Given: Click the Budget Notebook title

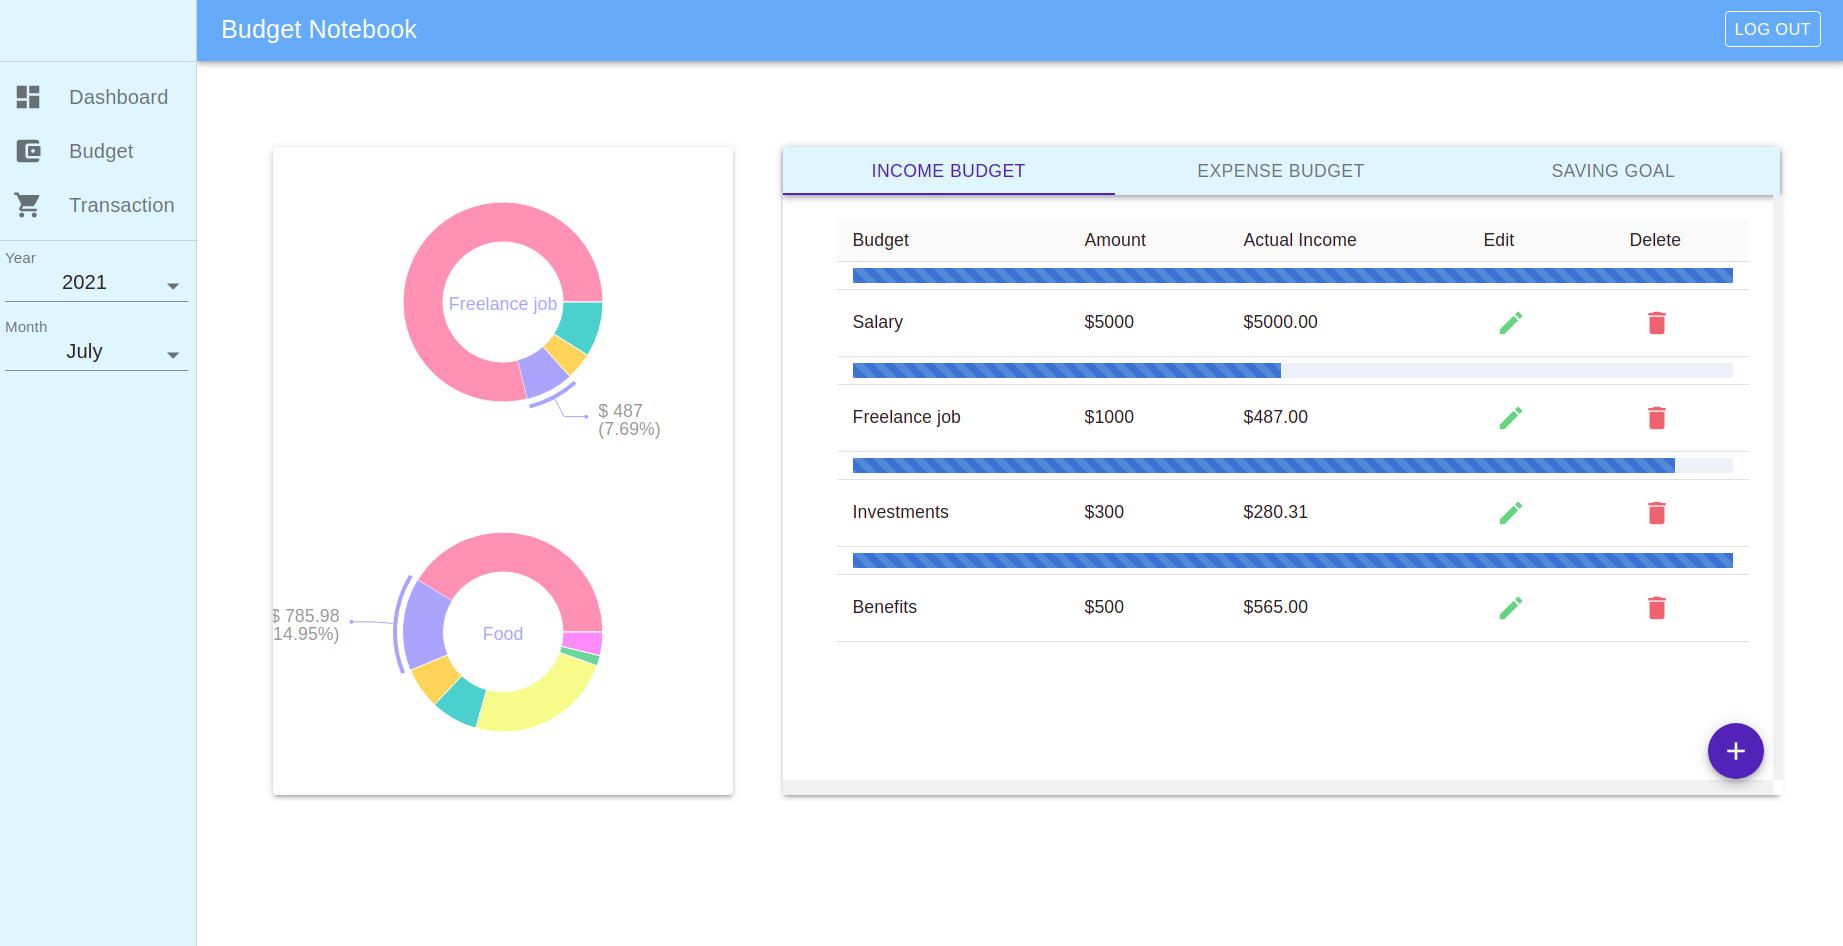Looking at the screenshot, I should point(319,29).
